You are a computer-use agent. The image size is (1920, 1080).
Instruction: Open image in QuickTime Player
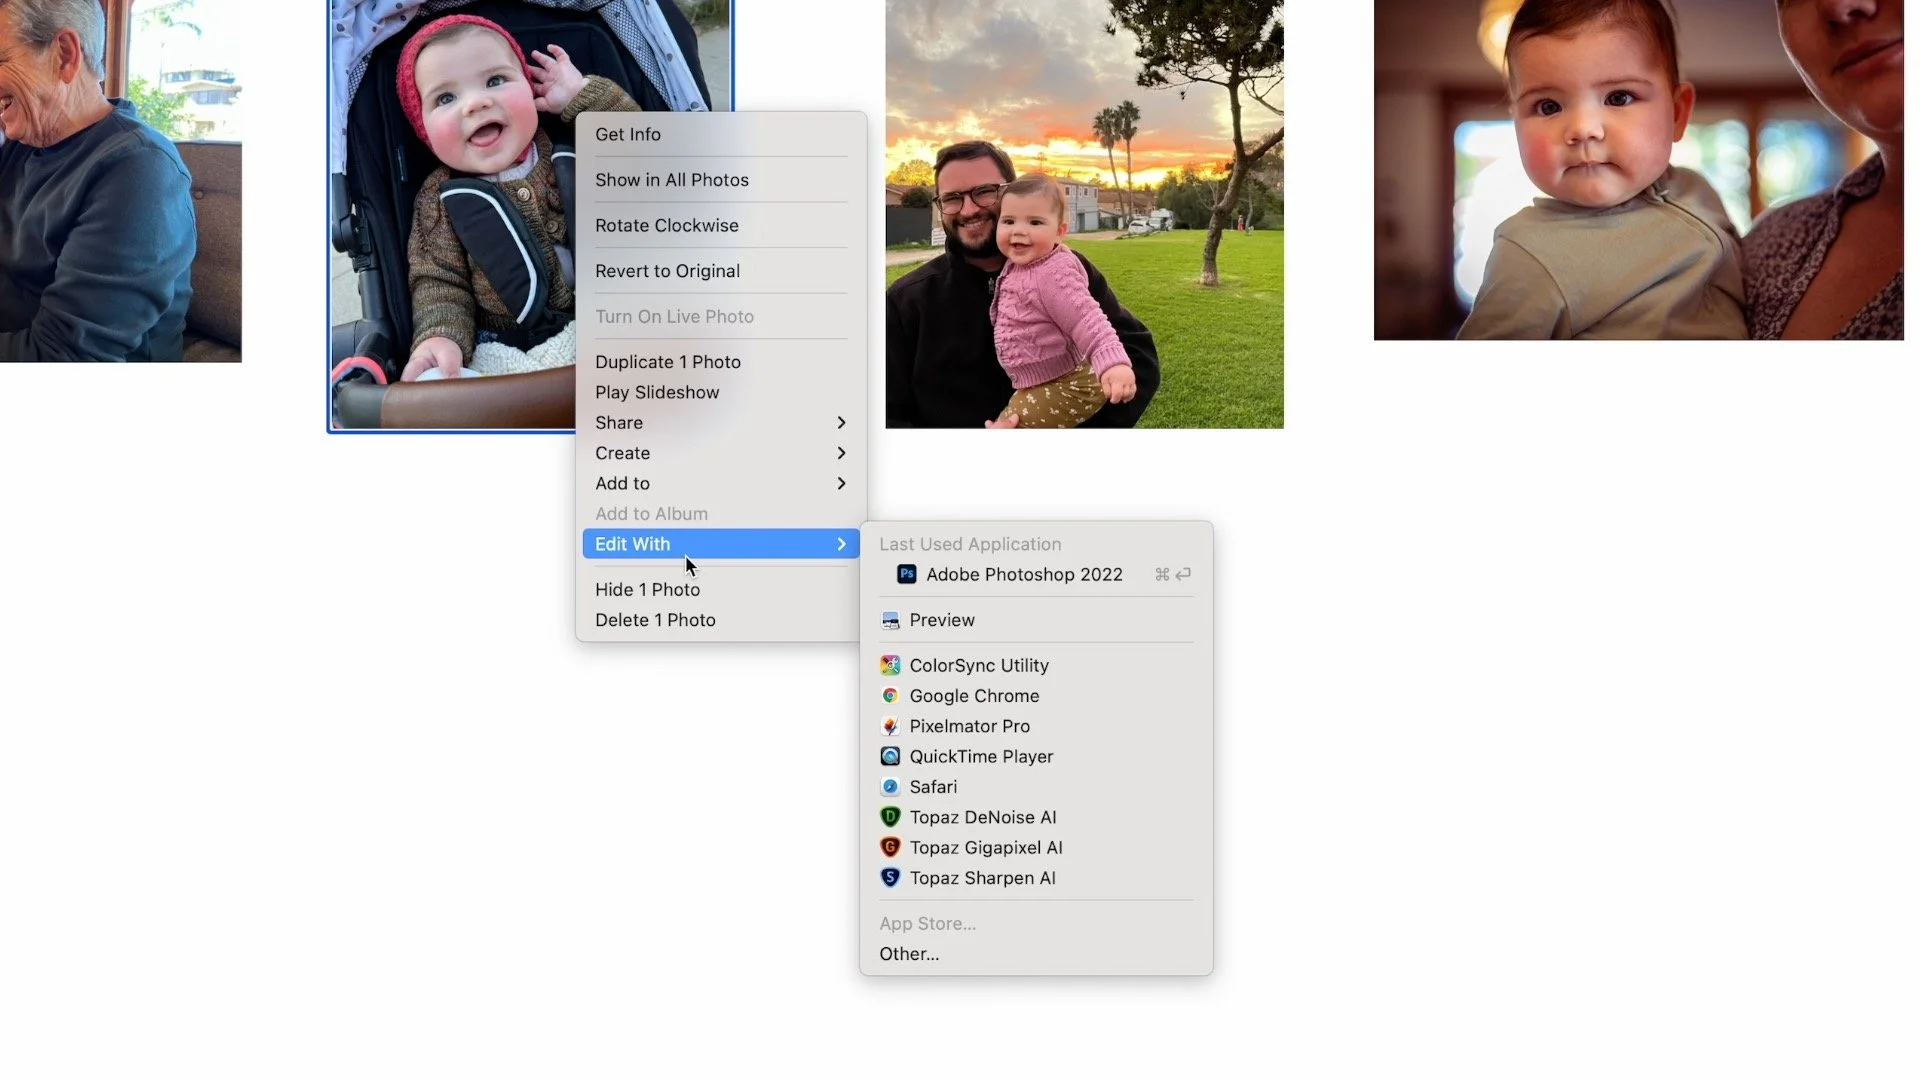coord(981,757)
